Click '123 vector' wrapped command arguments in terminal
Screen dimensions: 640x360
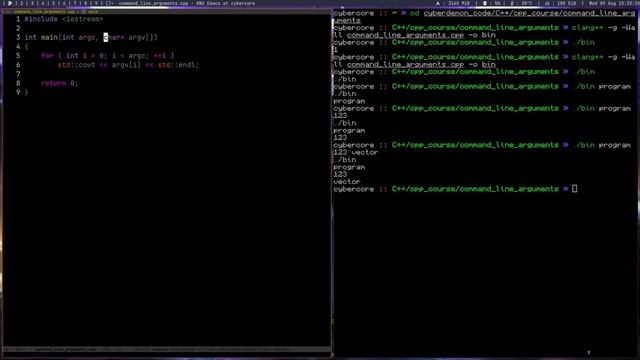(356, 153)
